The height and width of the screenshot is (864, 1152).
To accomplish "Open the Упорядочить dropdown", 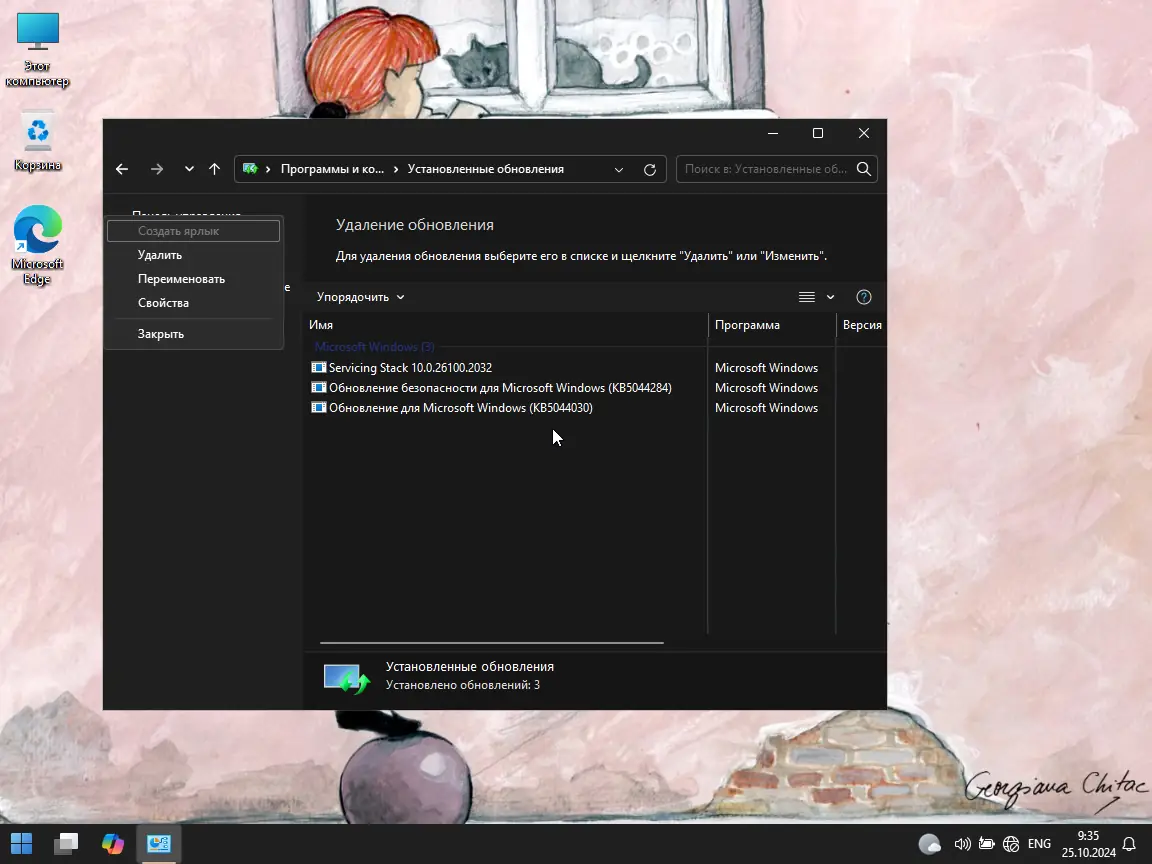I will (x=359, y=296).
